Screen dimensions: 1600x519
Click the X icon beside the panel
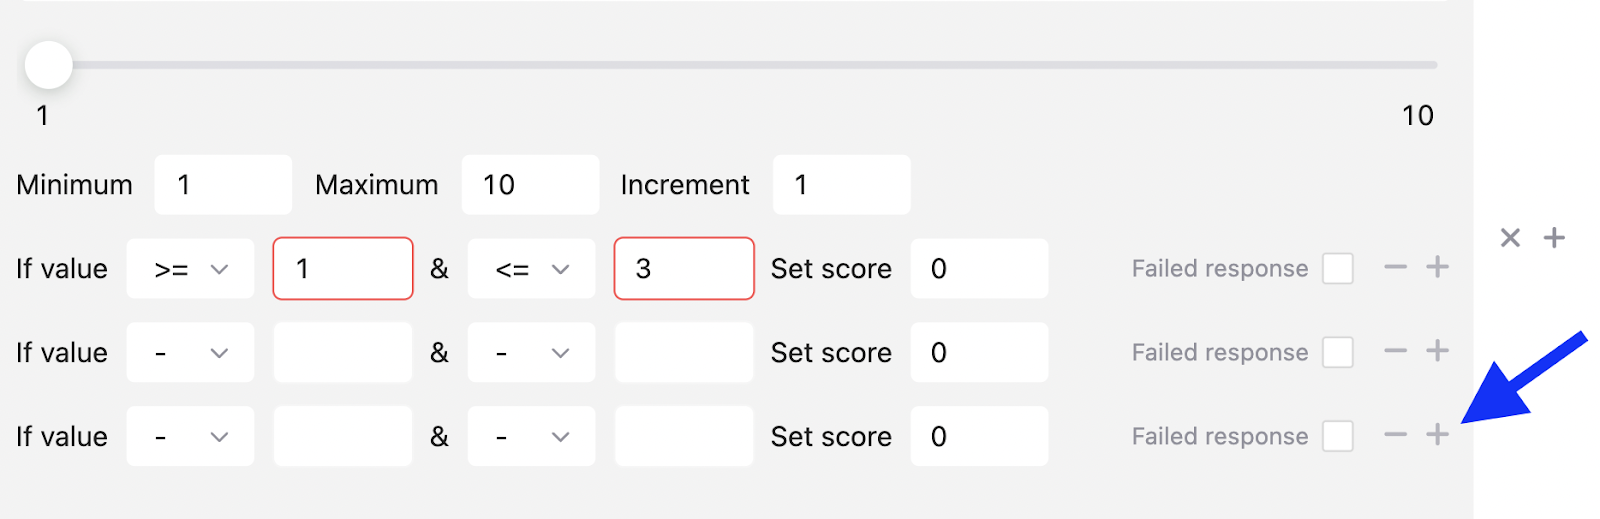point(1510,238)
